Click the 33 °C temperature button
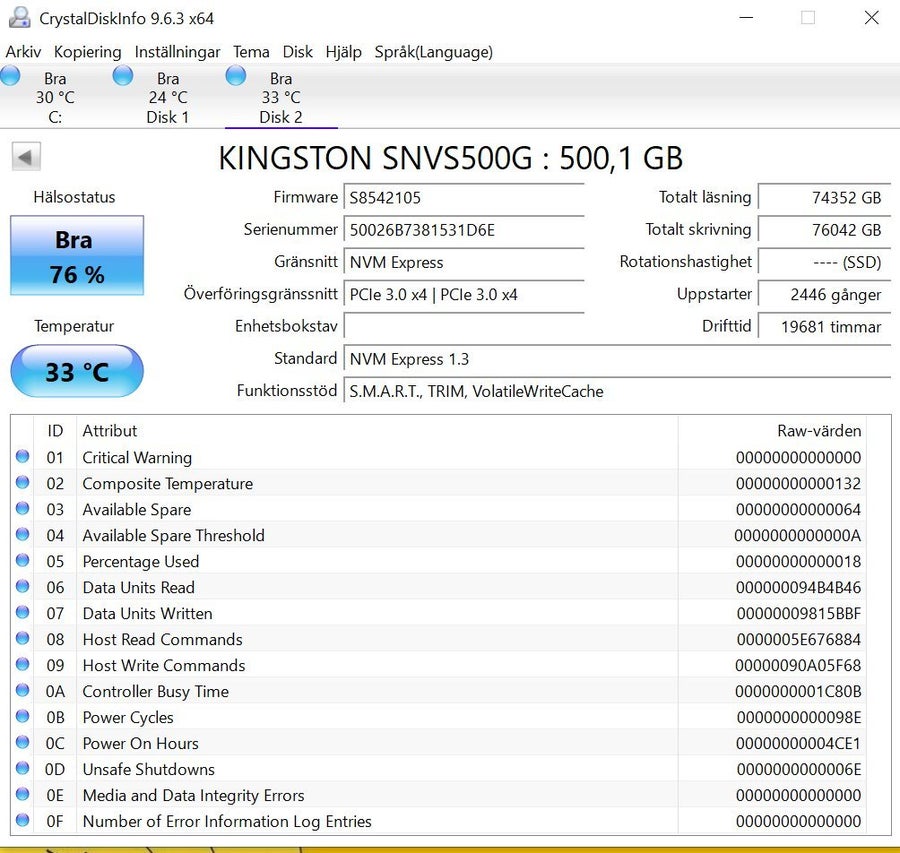 77,371
